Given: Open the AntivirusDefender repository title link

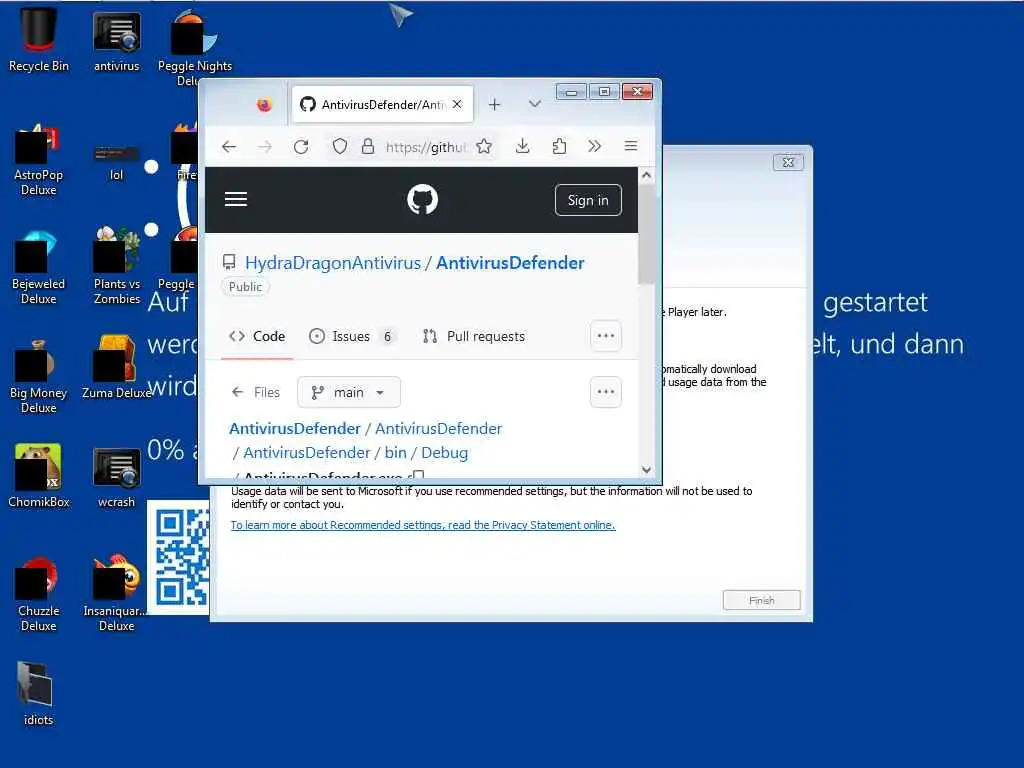Looking at the screenshot, I should coord(510,263).
